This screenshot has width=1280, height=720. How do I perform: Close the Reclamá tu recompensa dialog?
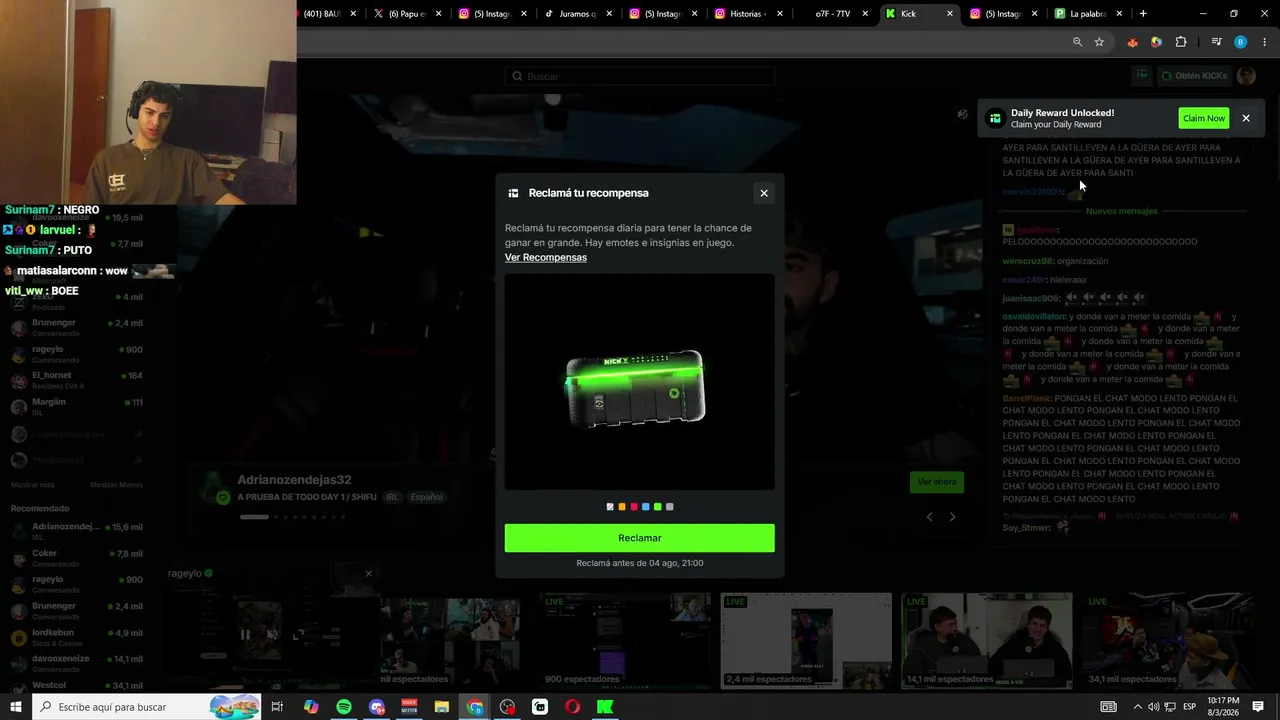click(x=764, y=193)
